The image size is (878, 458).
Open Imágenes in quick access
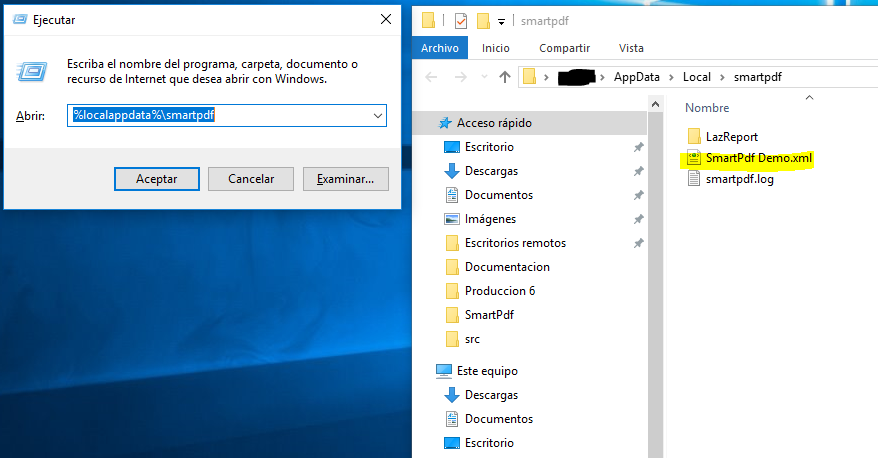pyautogui.click(x=452, y=219)
